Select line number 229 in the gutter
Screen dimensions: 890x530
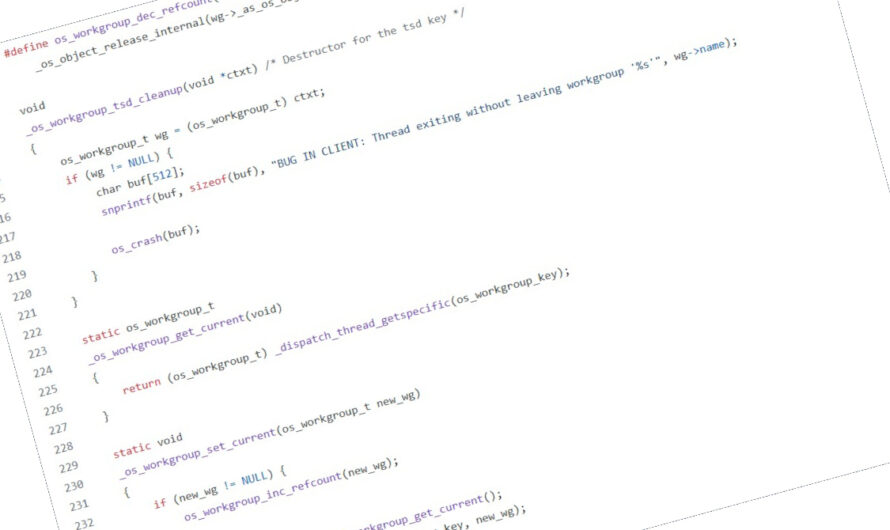click(x=65, y=468)
